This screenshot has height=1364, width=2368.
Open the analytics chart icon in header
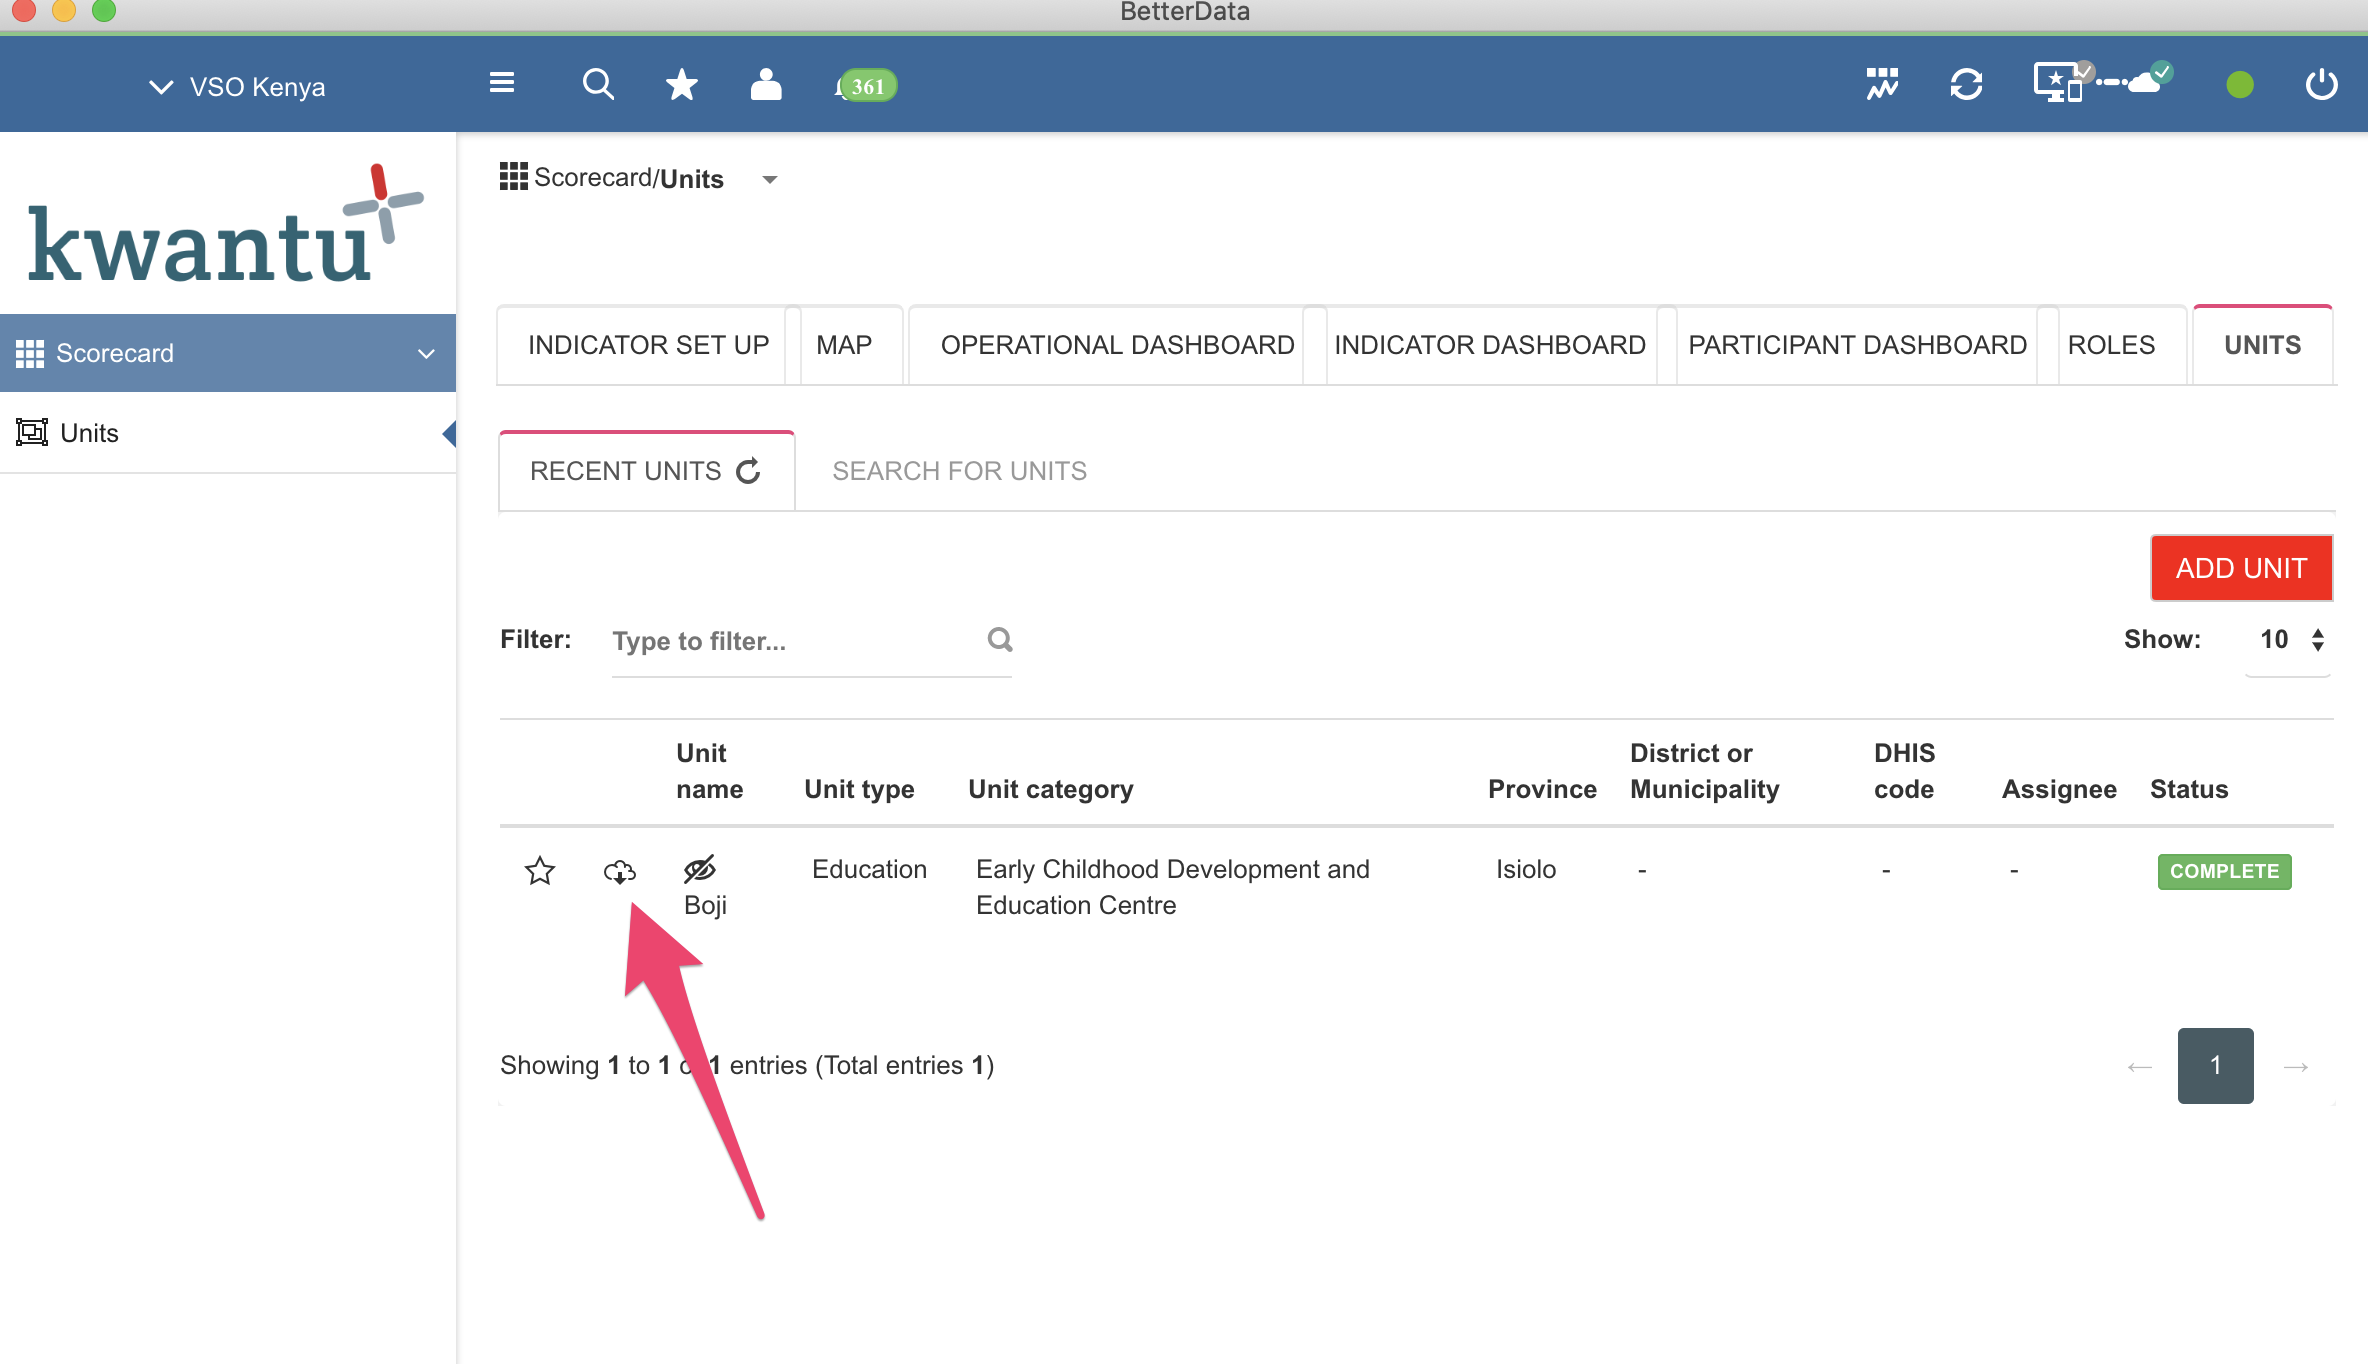coord(1882,85)
